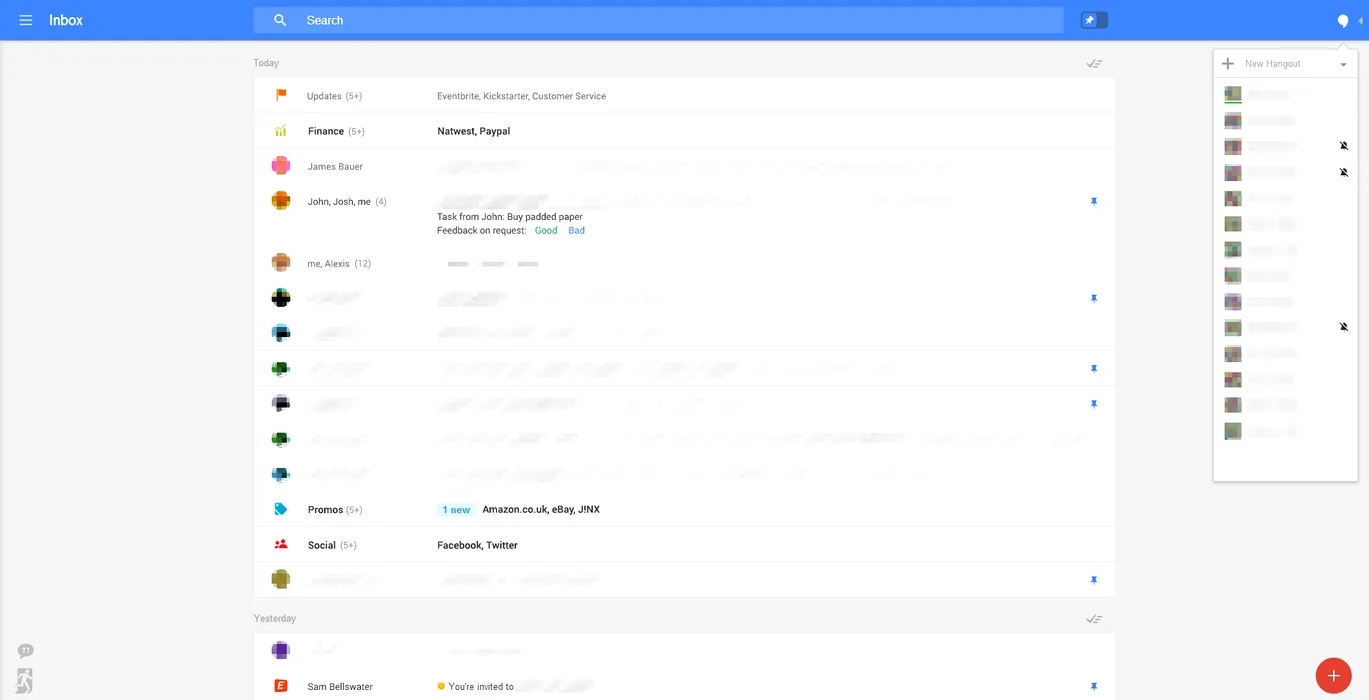The width and height of the screenshot is (1369, 700).
Task: Click the plus icon beside New Hangout
Action: [1228, 64]
